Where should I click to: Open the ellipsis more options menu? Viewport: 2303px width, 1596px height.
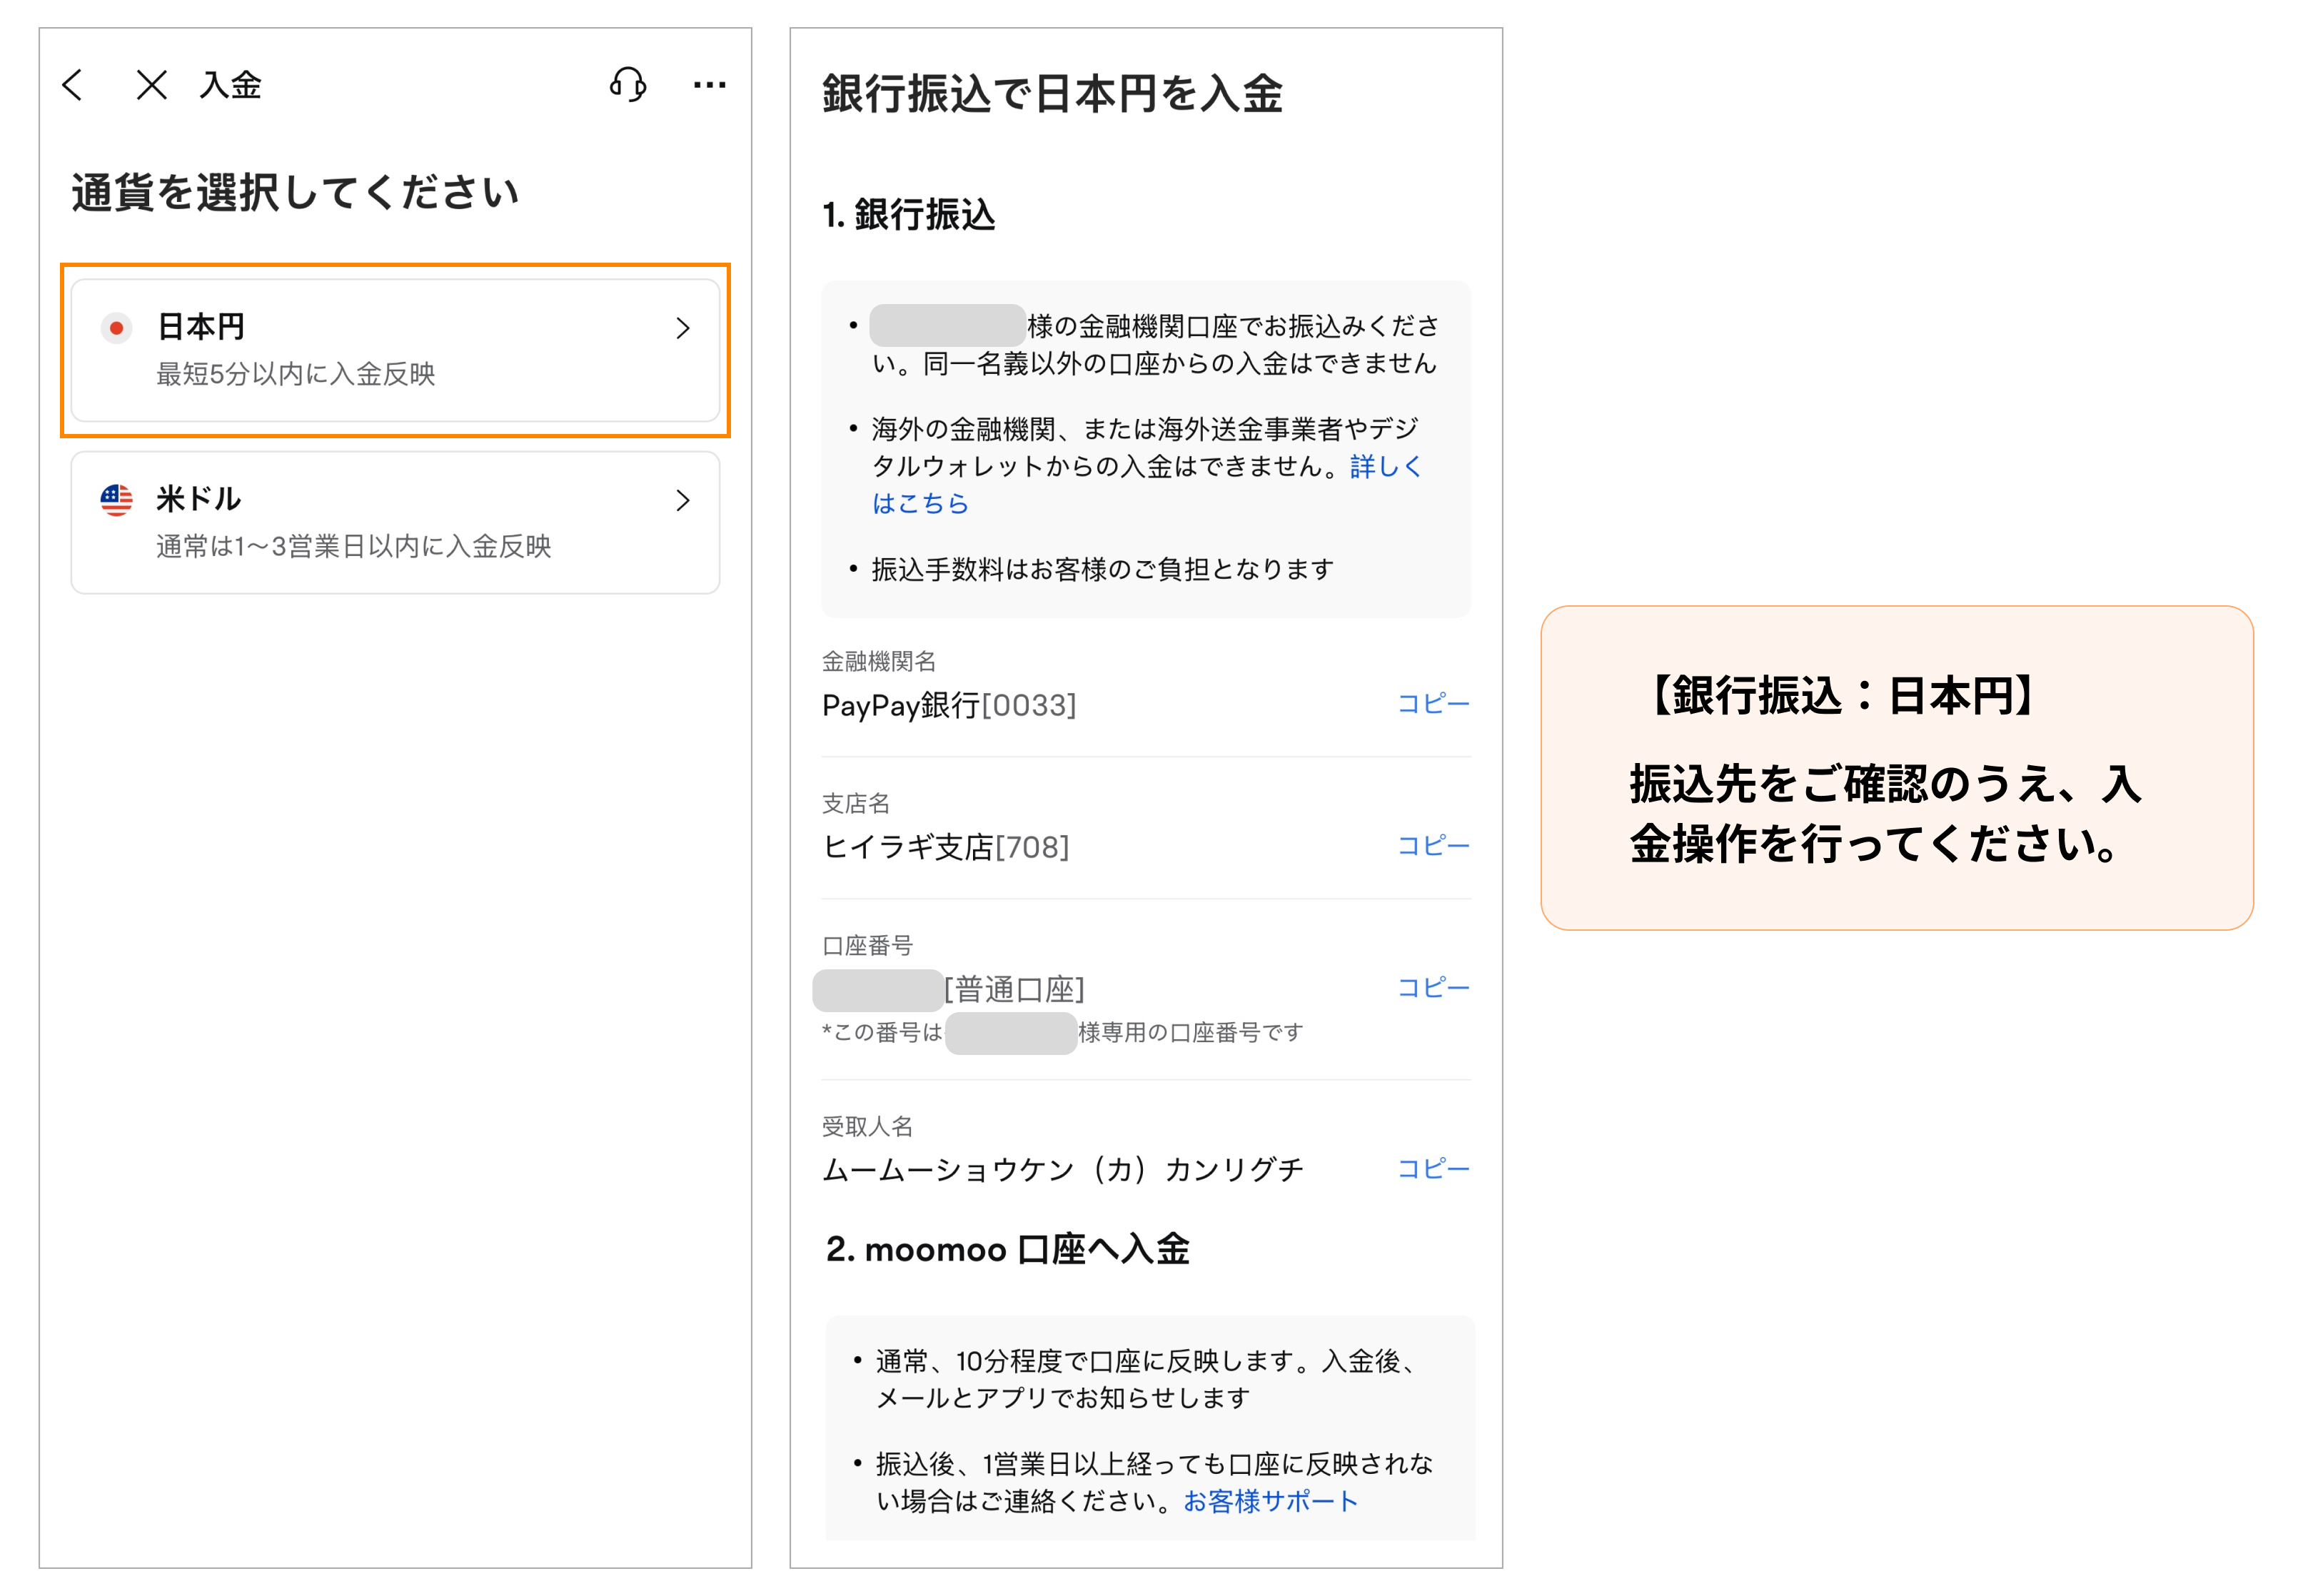click(x=709, y=85)
